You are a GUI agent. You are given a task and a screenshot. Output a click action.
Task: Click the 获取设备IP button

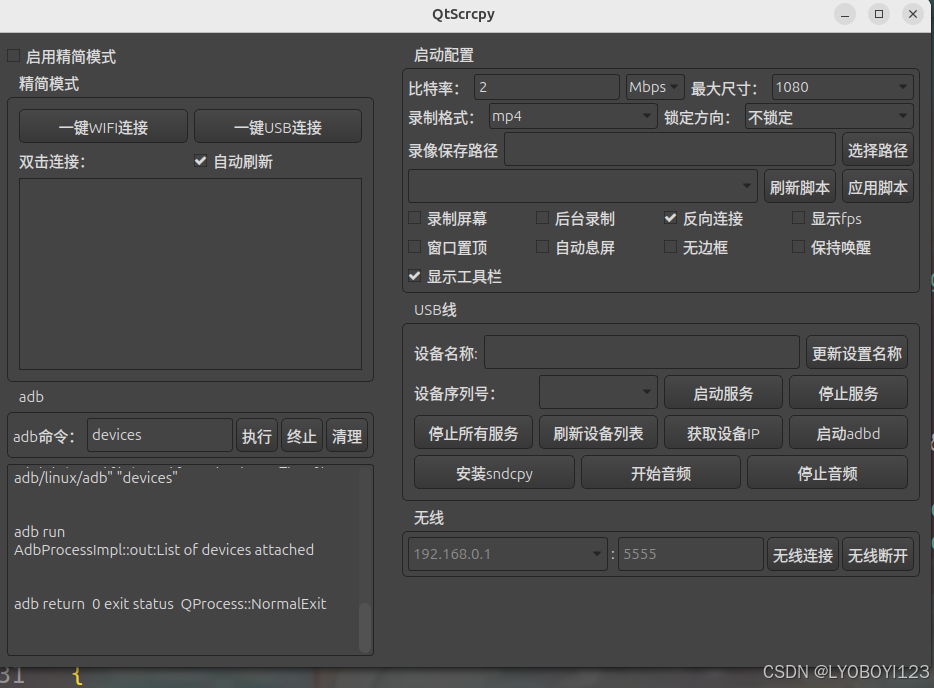coord(723,432)
